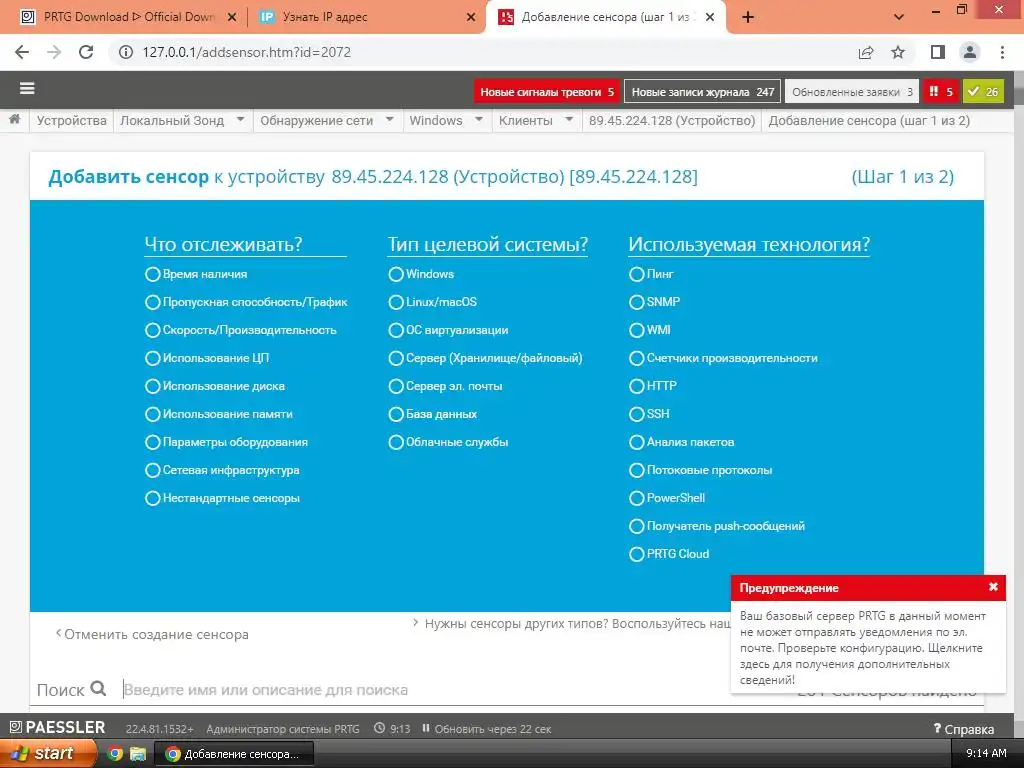Click the browser address bar URL
The image size is (1024, 768).
click(247, 52)
